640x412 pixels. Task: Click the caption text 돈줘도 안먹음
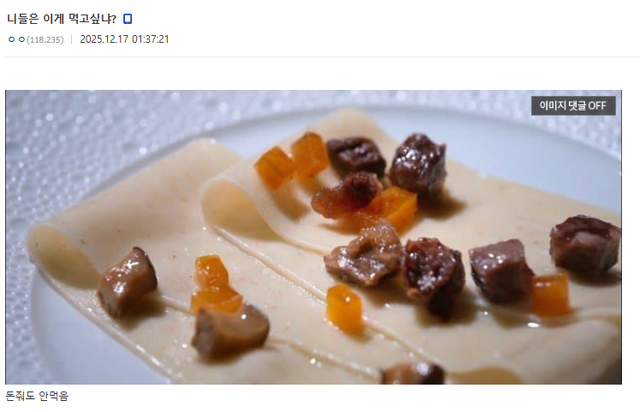click(x=37, y=396)
